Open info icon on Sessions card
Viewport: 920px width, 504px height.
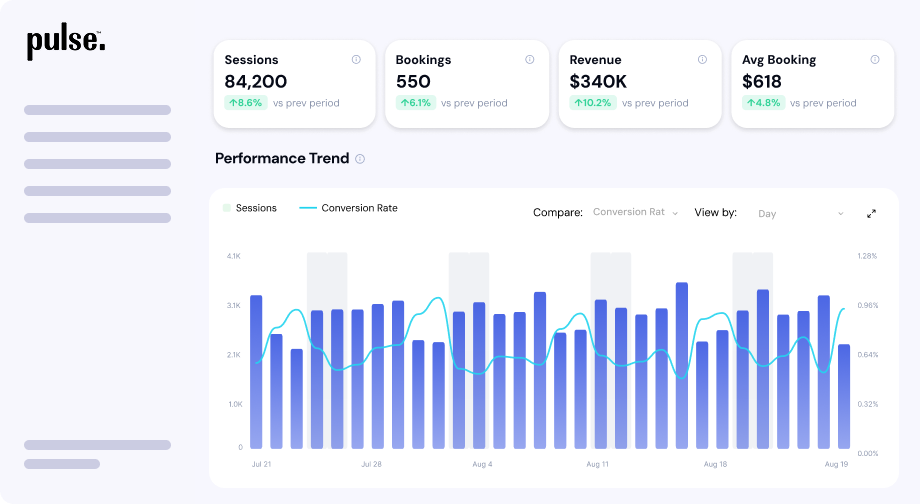[356, 59]
